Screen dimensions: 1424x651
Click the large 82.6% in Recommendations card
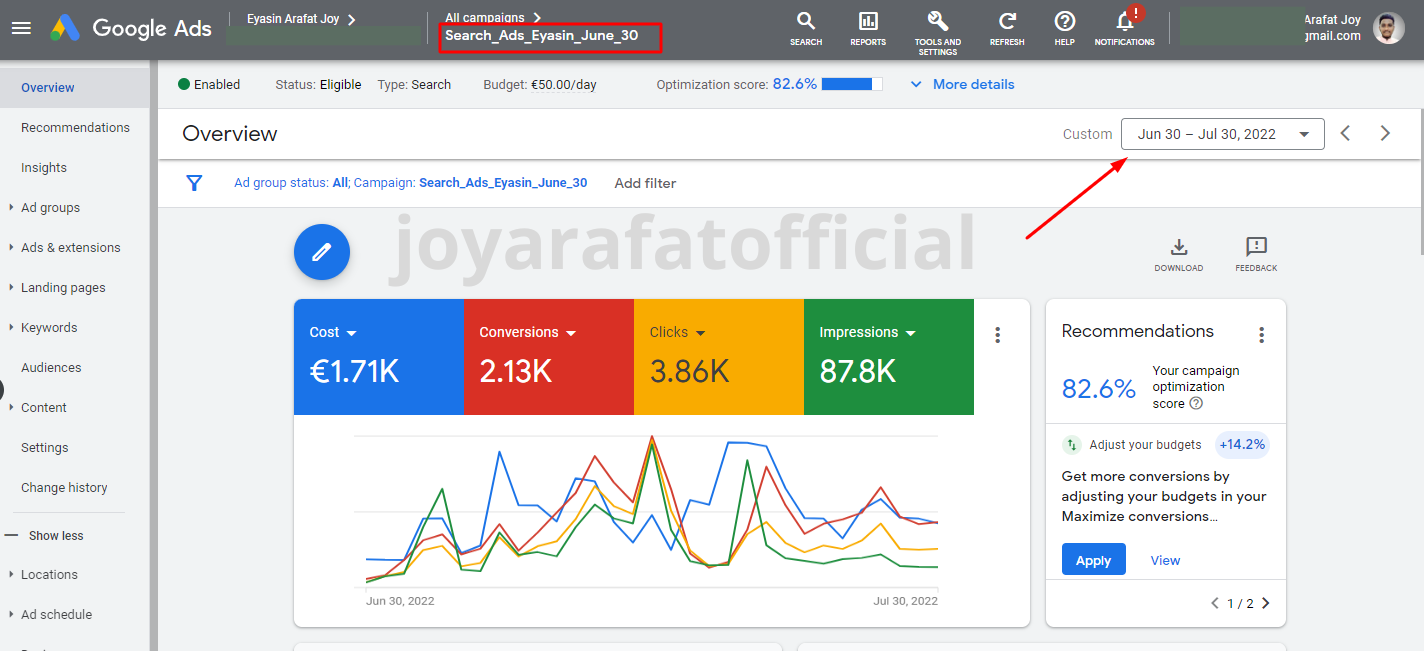(x=1098, y=388)
